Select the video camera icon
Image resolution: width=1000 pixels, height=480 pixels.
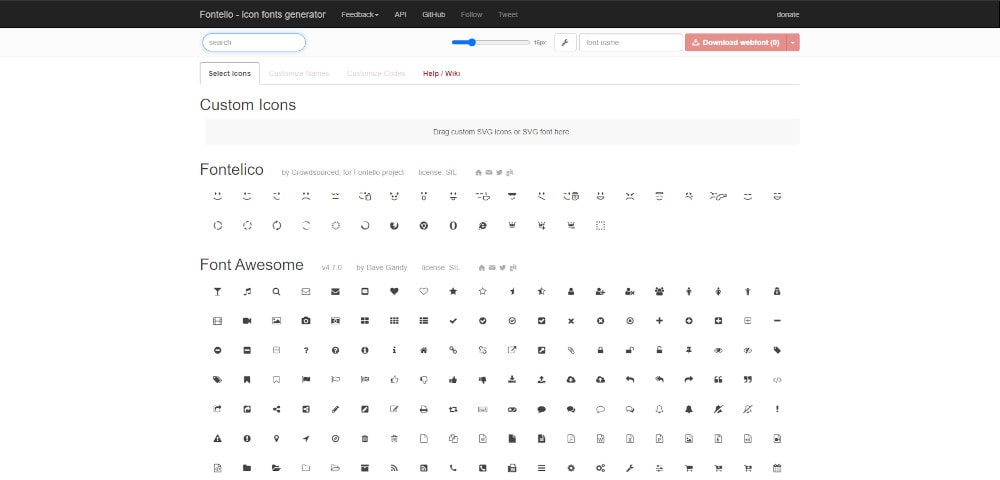pos(247,321)
